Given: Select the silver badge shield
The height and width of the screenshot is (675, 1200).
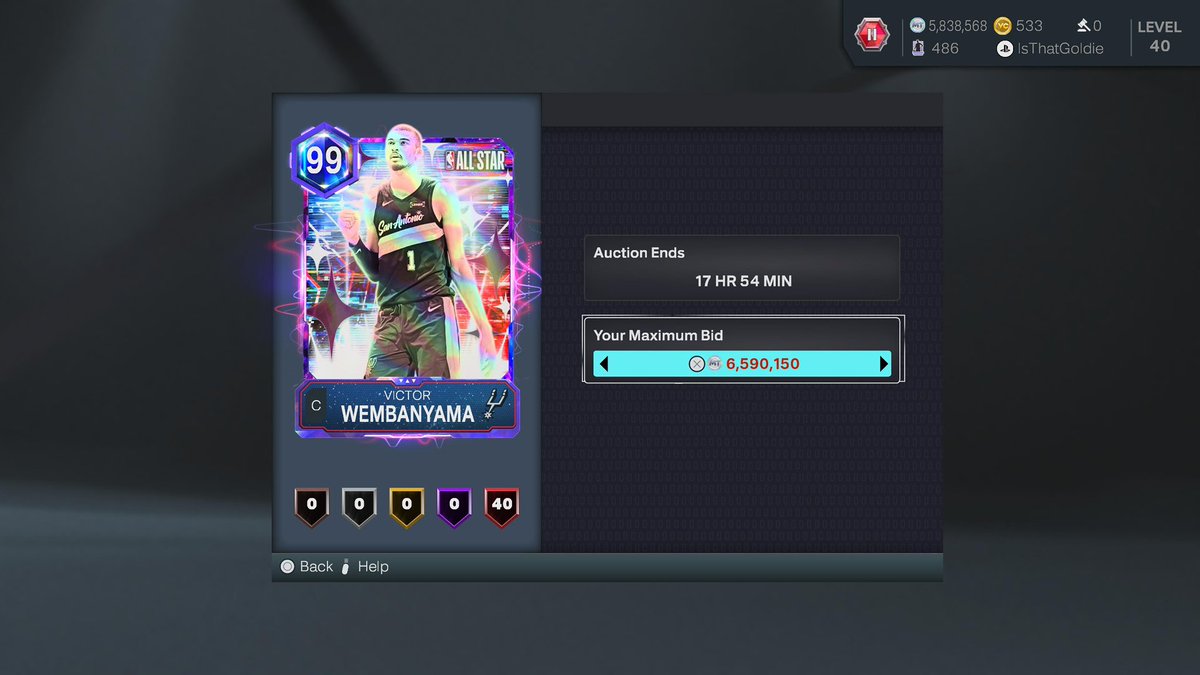Looking at the screenshot, I should pos(358,507).
